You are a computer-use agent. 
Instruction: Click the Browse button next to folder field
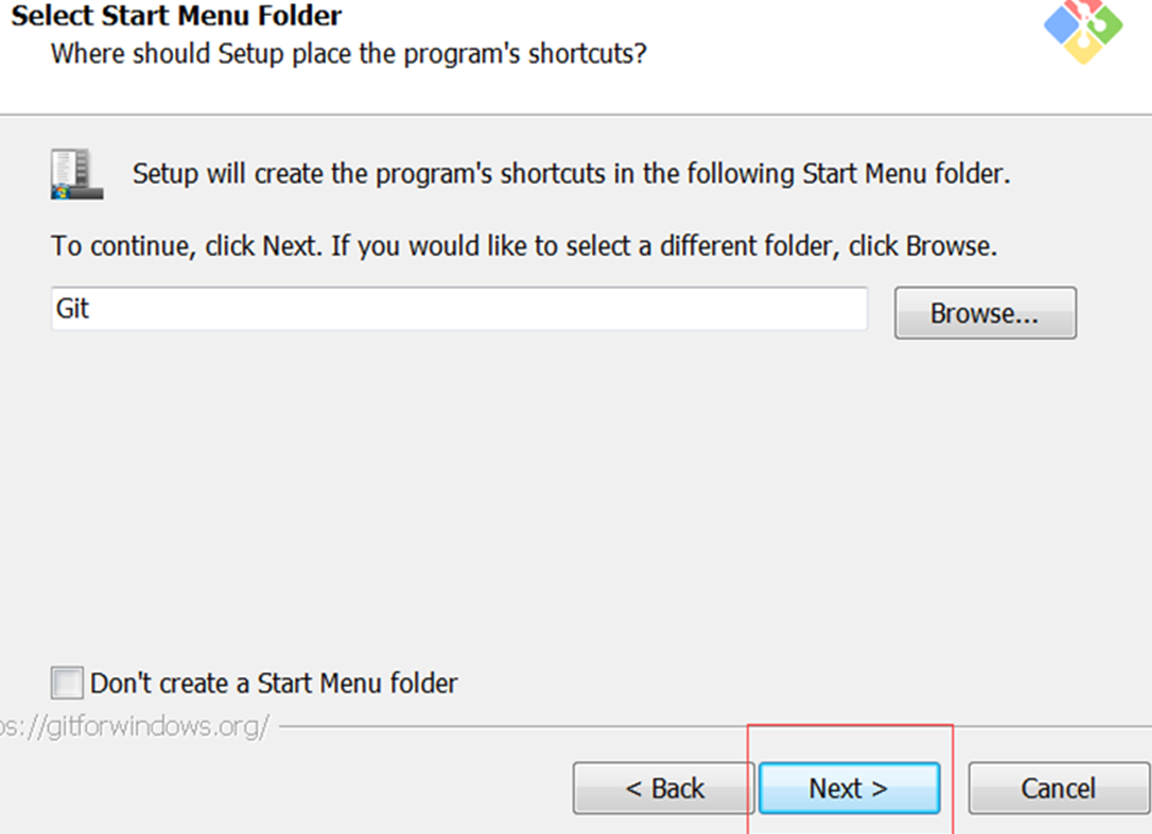tap(985, 312)
